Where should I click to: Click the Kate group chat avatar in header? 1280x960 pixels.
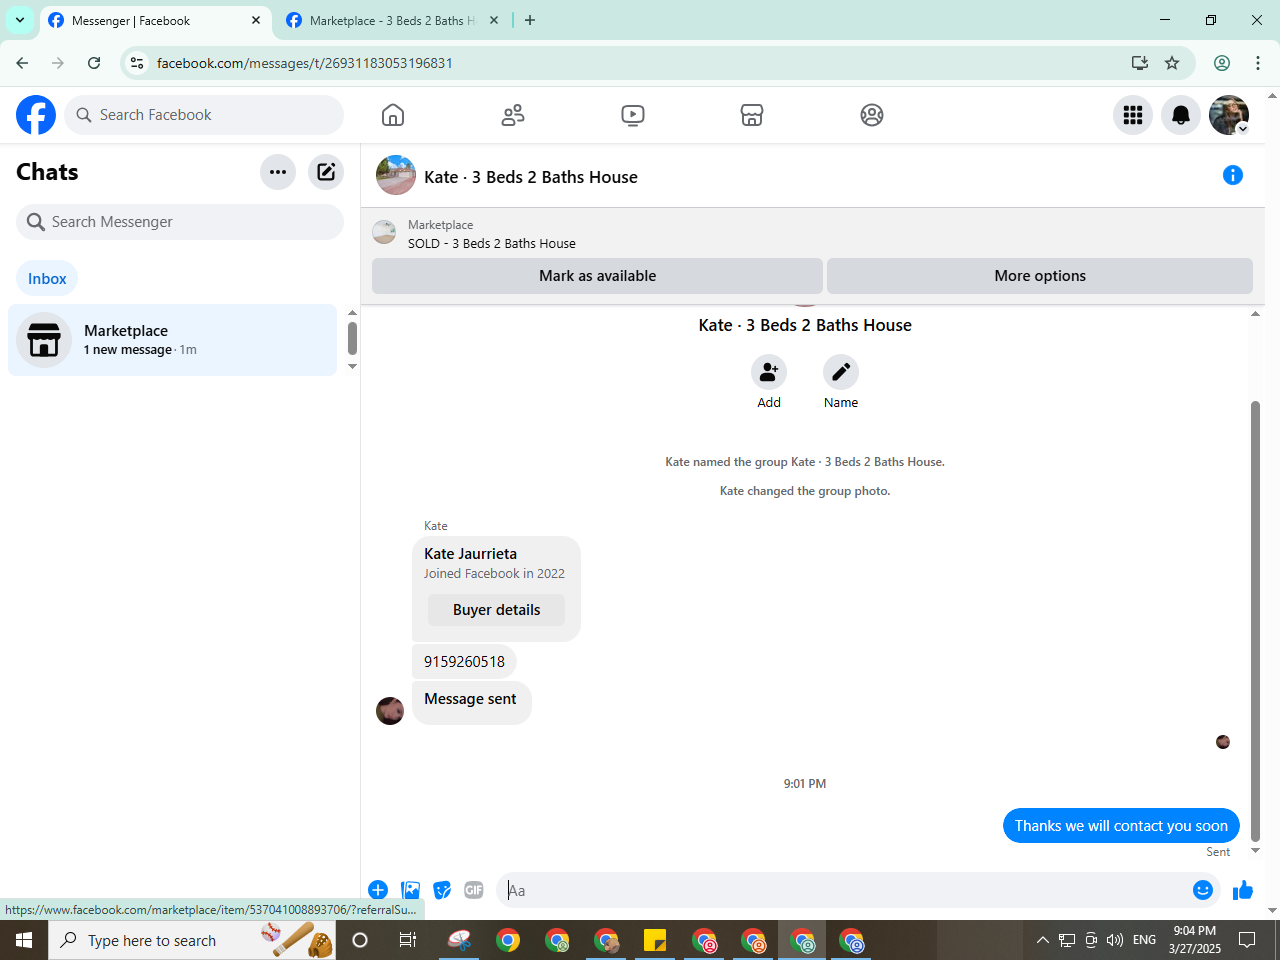click(x=396, y=175)
